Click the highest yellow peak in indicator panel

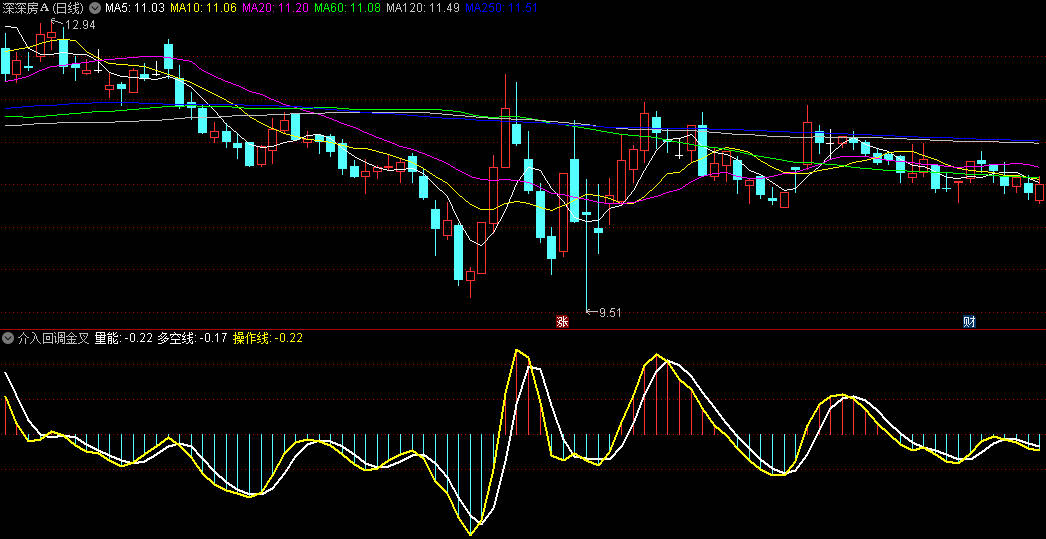[x=518, y=351]
